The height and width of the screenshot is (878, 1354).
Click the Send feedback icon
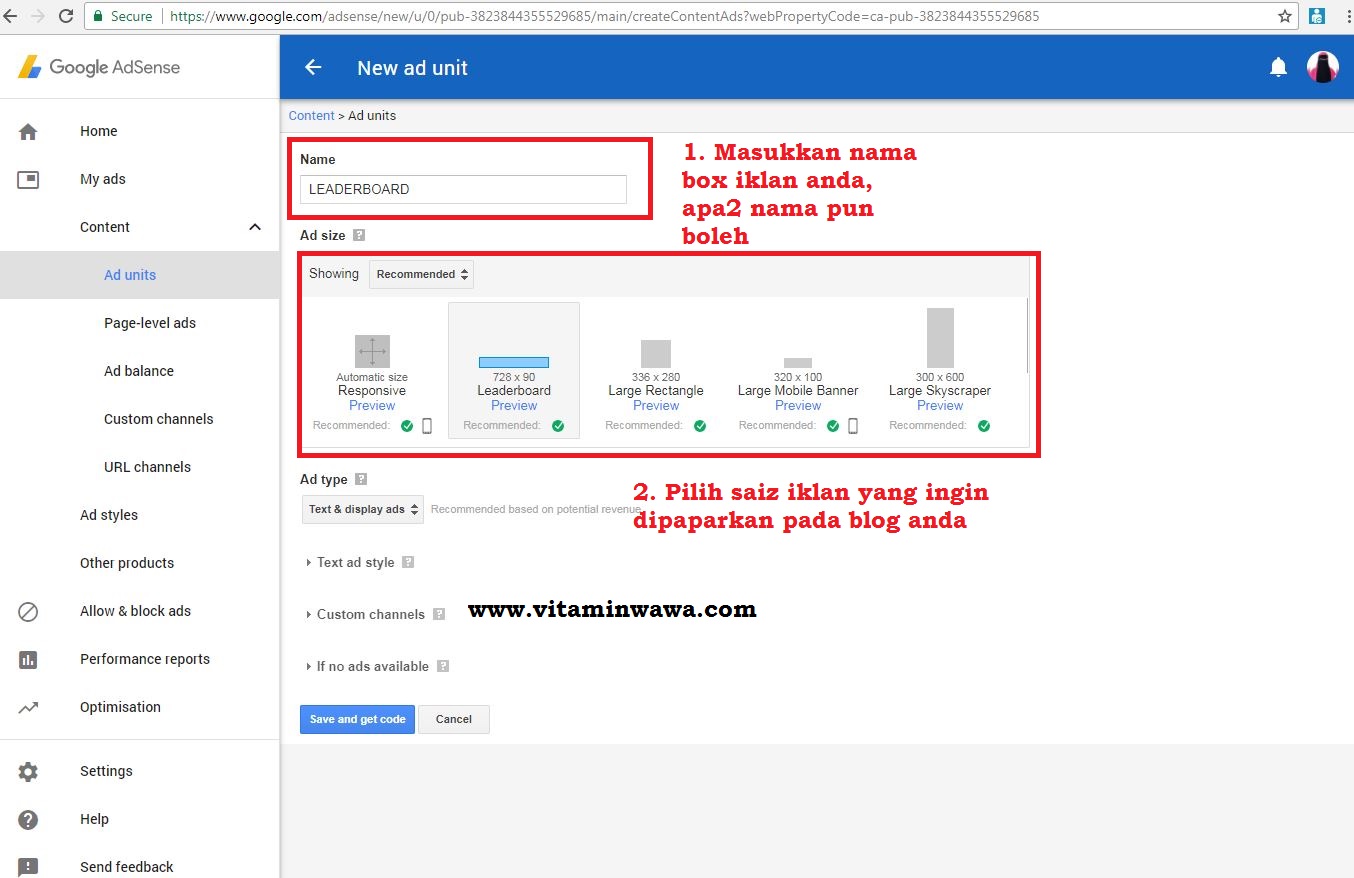(28, 867)
